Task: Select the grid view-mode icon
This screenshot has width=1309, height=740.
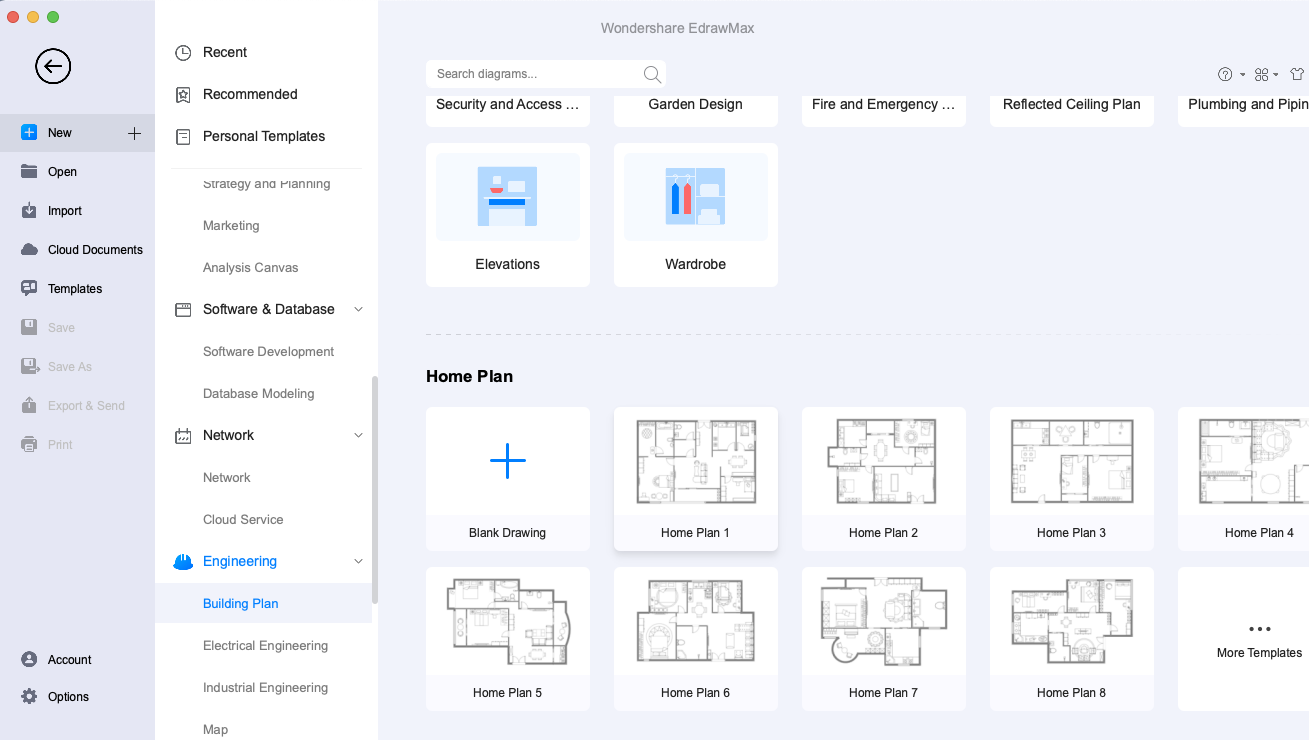Action: pos(1261,74)
